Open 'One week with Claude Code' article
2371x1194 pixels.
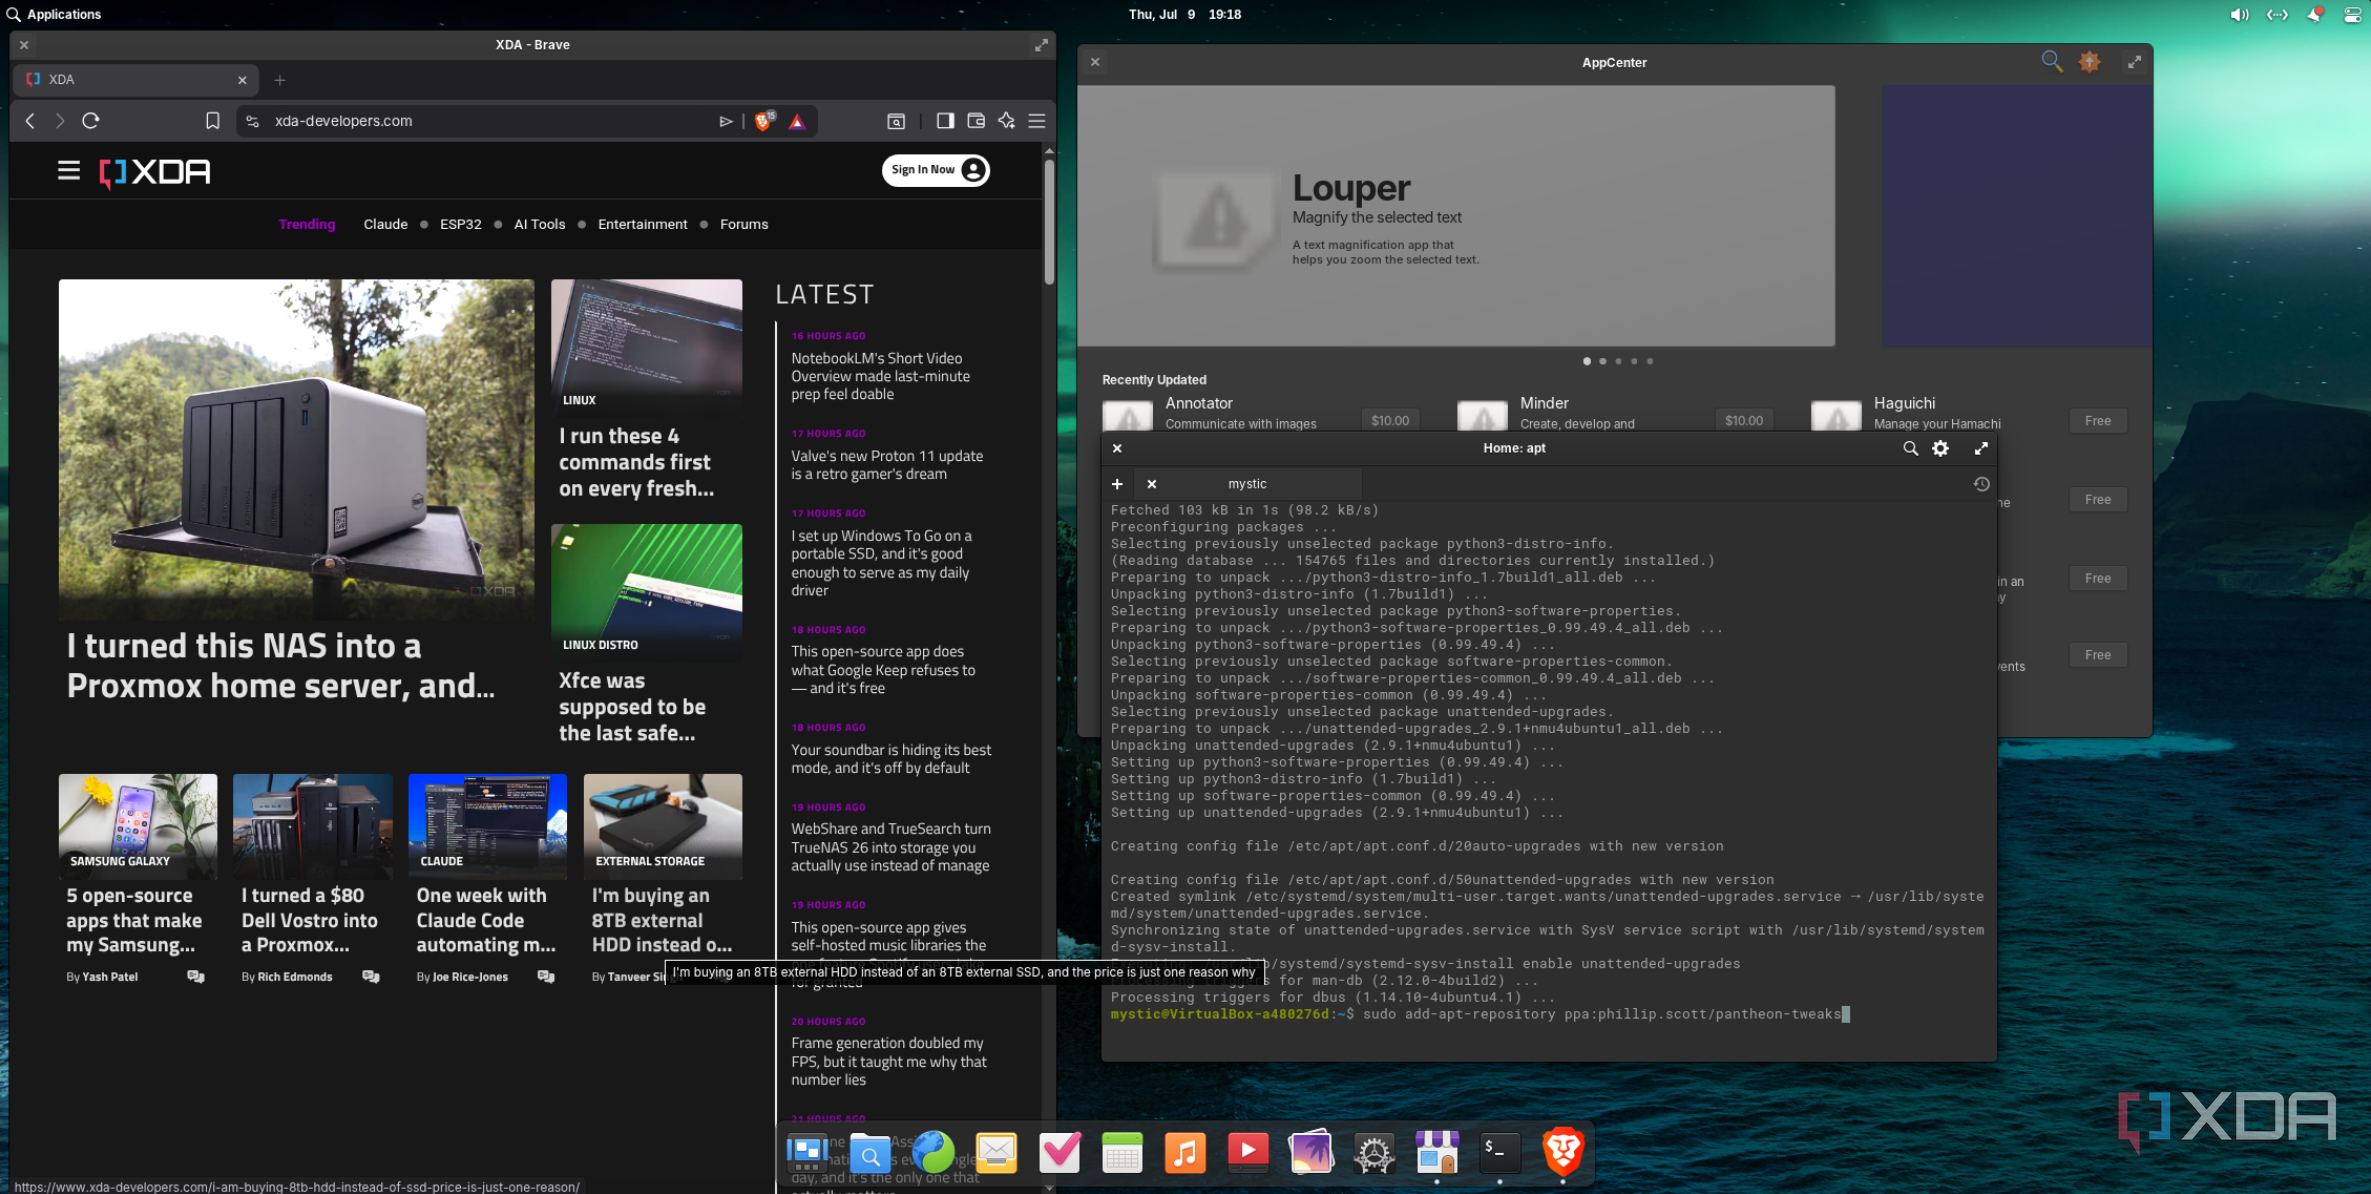click(x=486, y=920)
